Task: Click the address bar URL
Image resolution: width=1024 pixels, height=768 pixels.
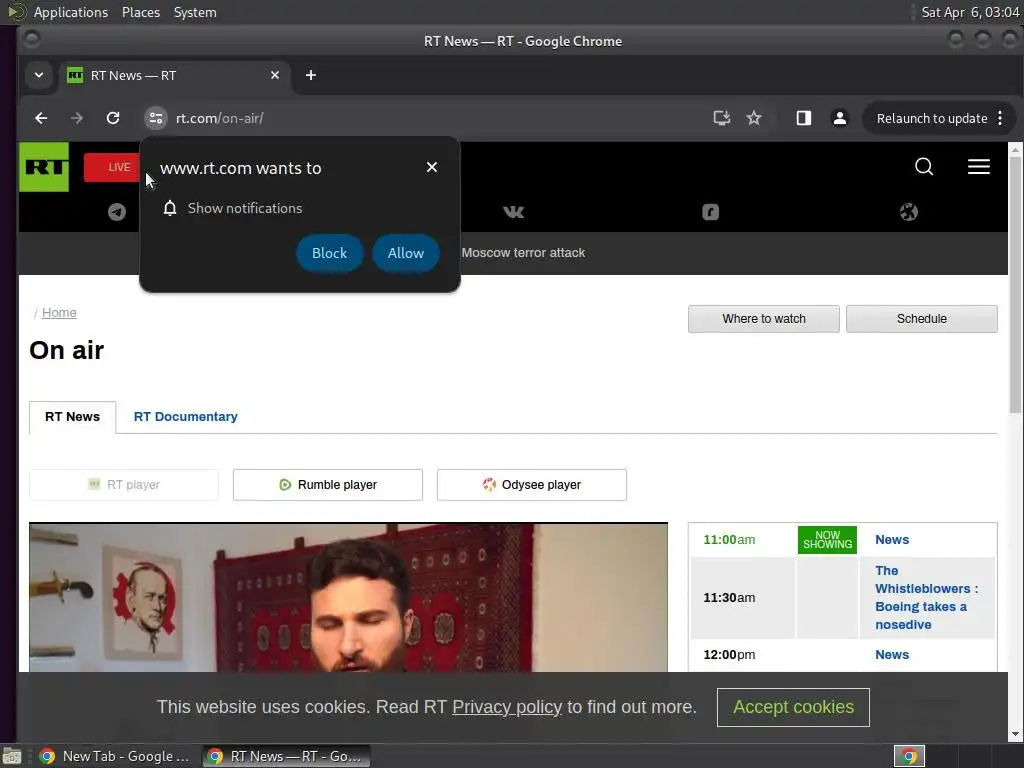Action: tap(219, 118)
